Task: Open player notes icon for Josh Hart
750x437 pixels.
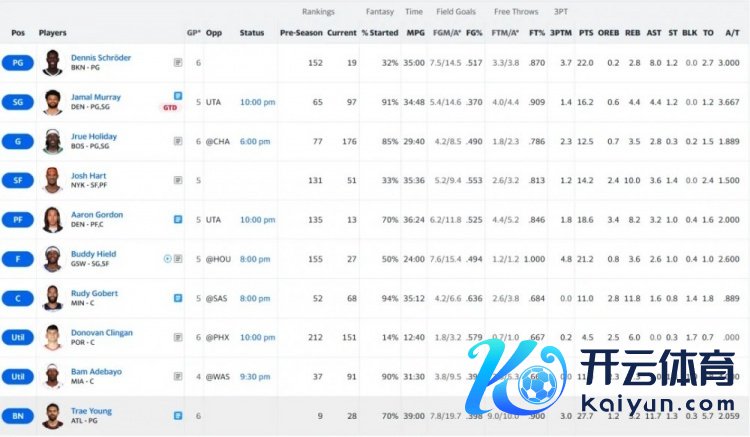Action: tap(178, 180)
